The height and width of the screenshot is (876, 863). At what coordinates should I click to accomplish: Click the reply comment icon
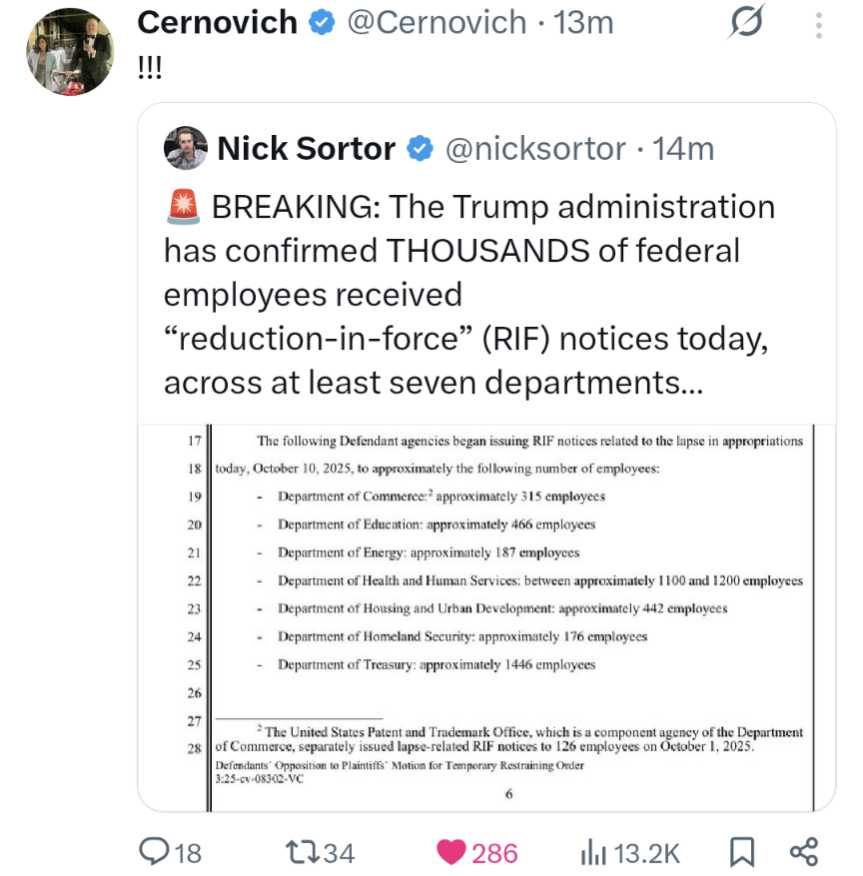154,852
